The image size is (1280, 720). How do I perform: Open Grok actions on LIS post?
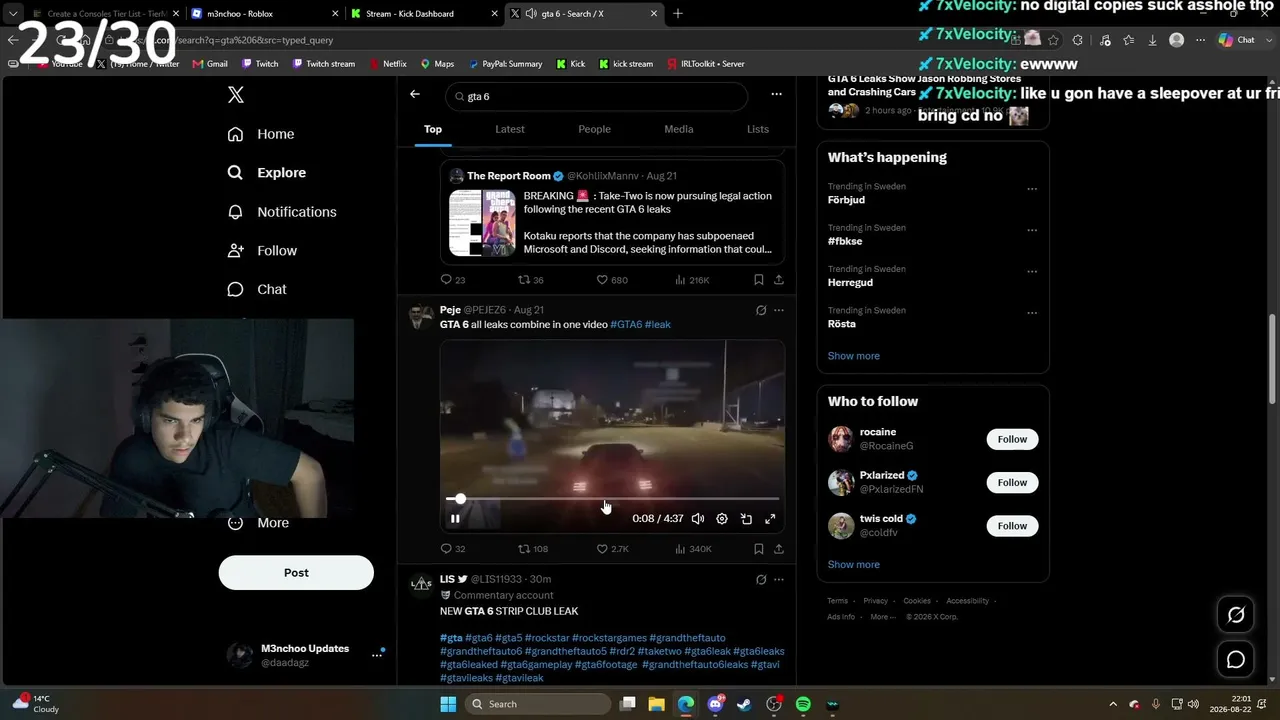761,579
